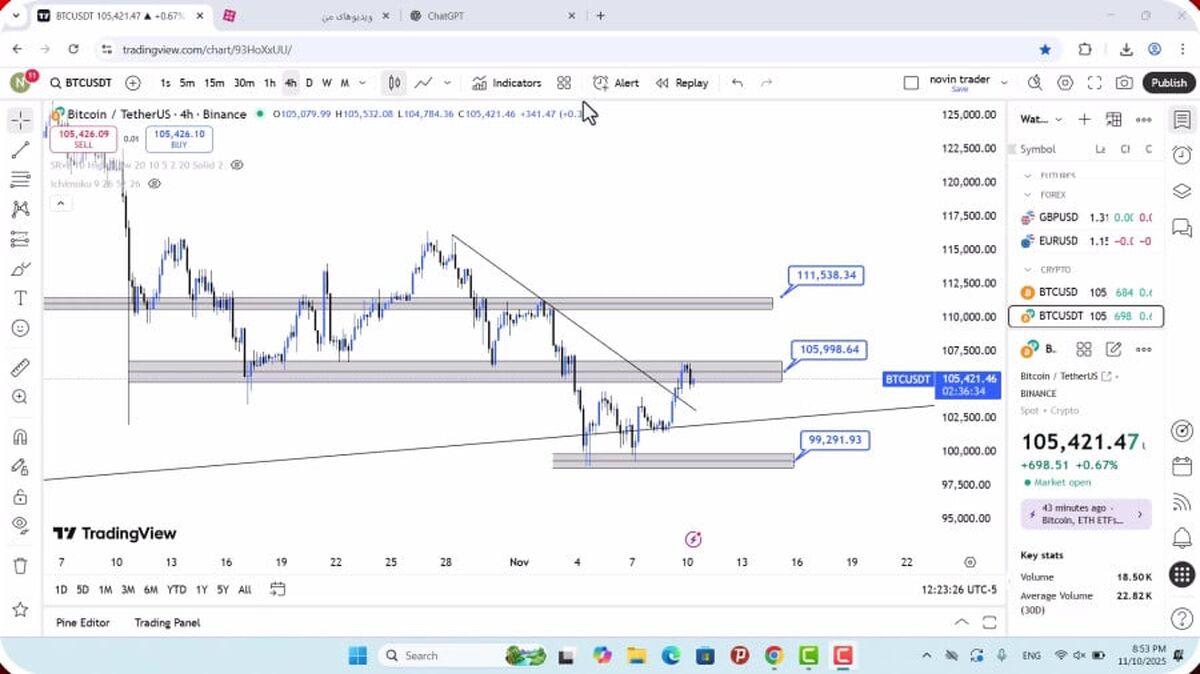Toggle lock all drawings

coord(20,496)
